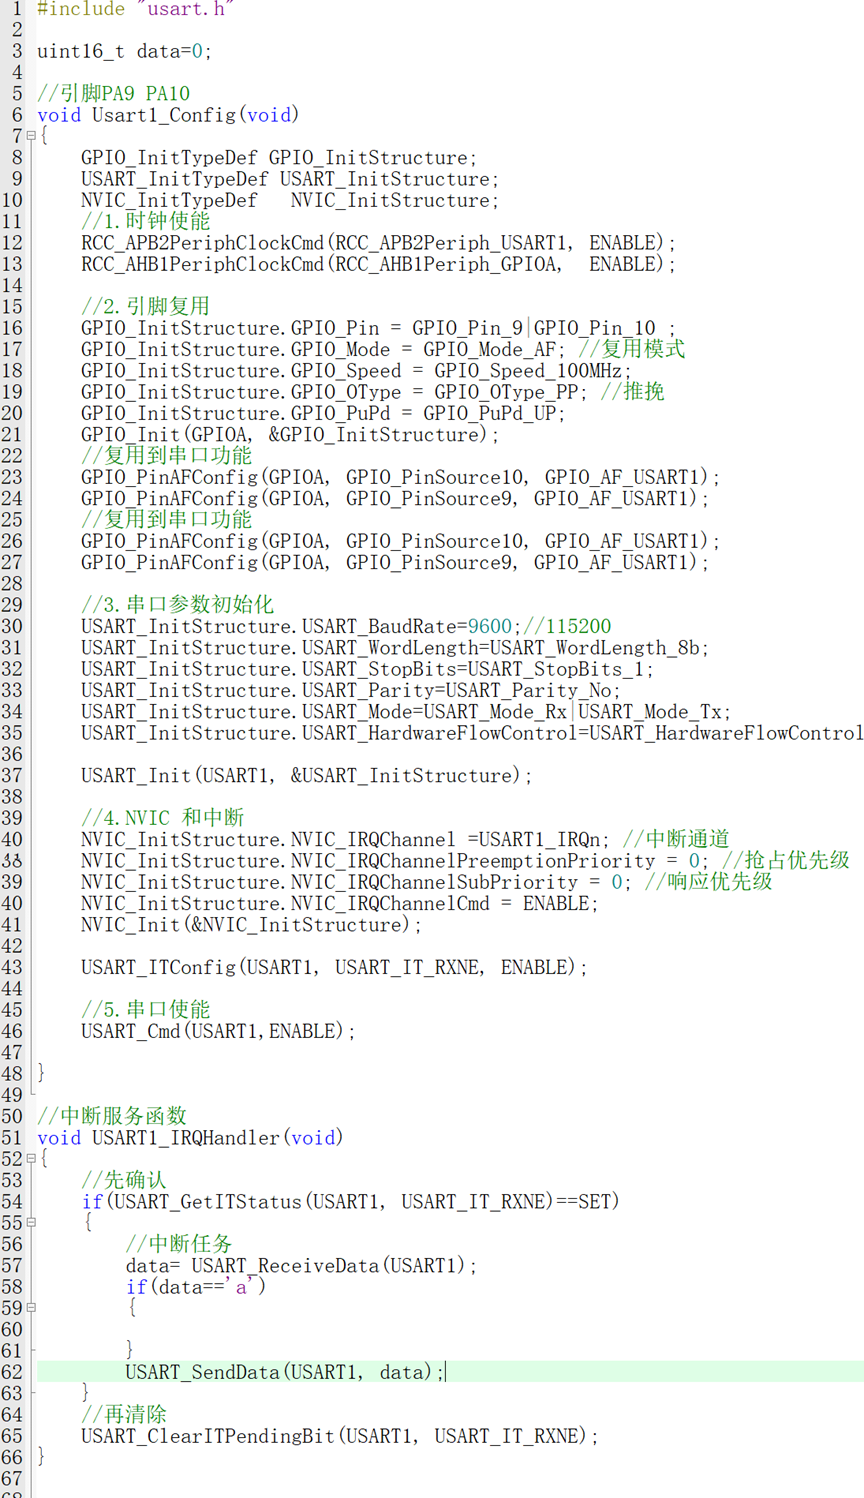Click the //先确认 comment

[124, 1180]
